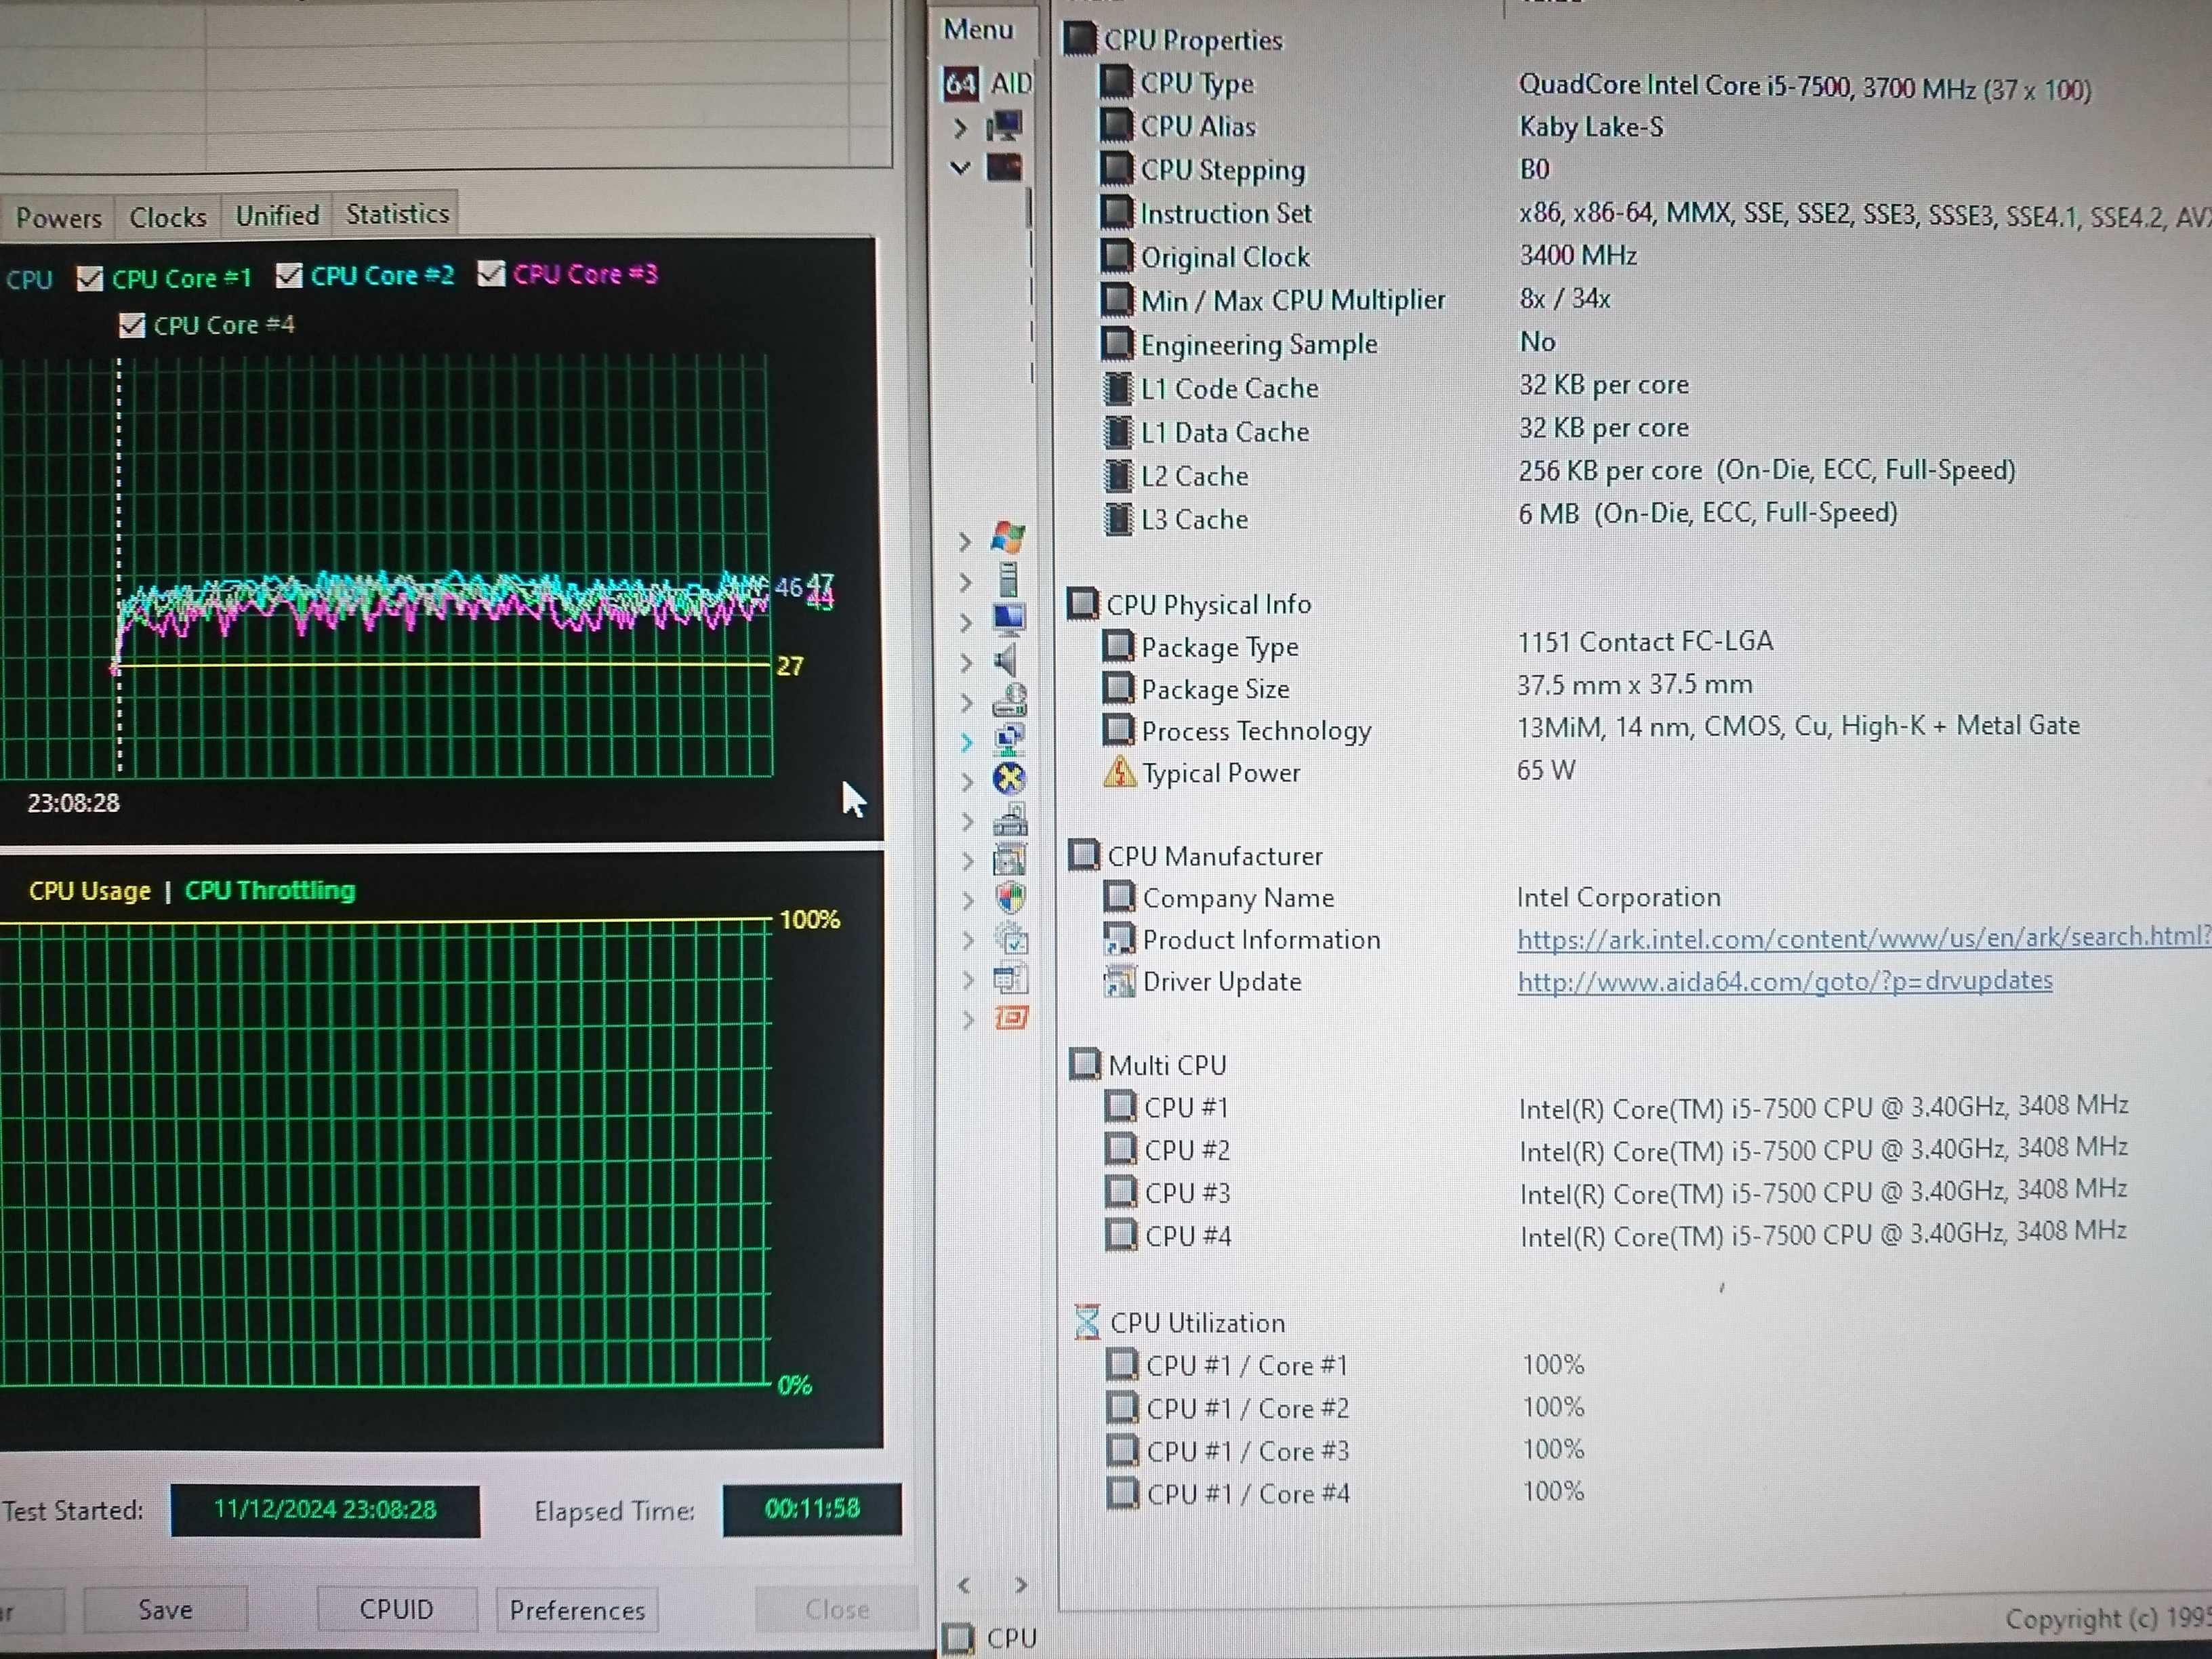This screenshot has height=1659, width=2212.
Task: Toggle the CPU Core #3 checkbox
Action: (x=490, y=273)
